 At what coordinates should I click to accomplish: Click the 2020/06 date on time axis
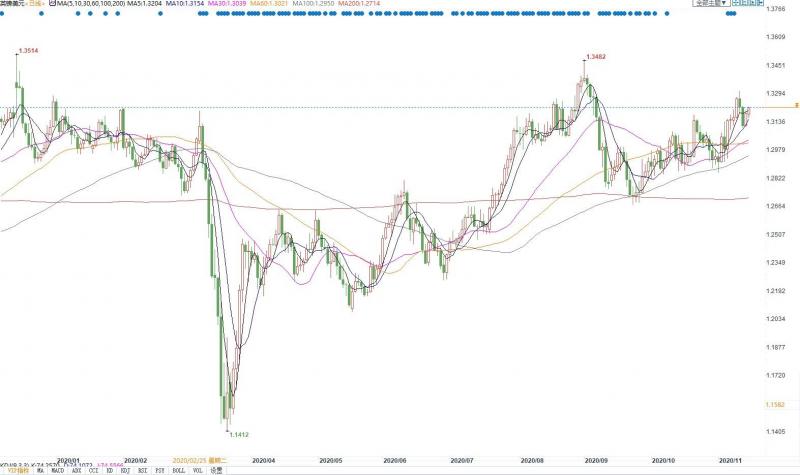395,460
